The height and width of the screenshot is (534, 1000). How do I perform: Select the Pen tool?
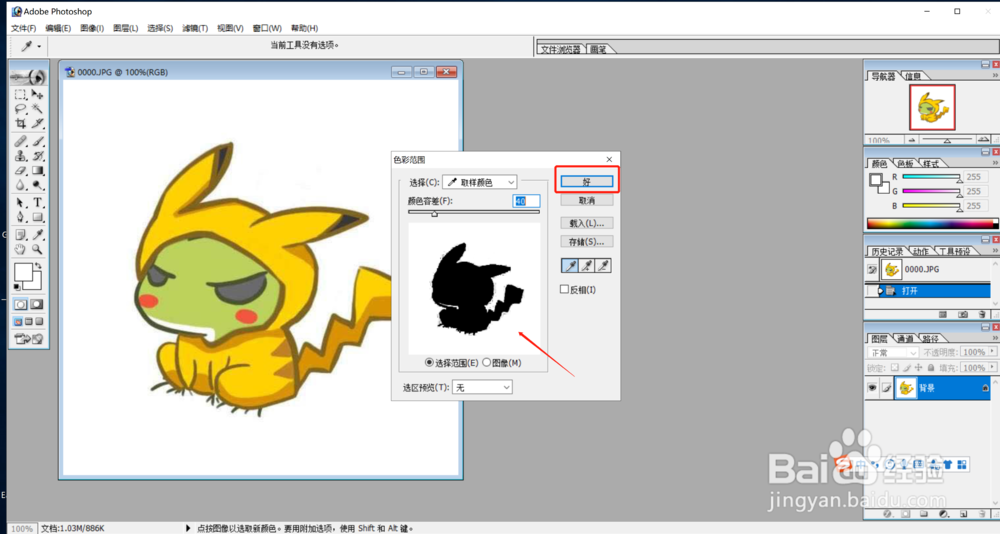pos(20,218)
